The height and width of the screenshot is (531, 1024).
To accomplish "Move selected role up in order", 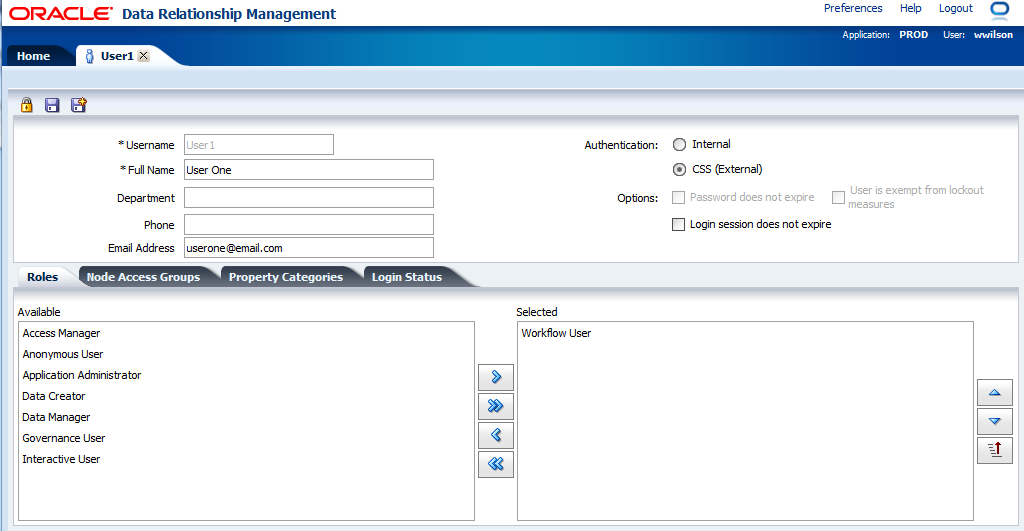I will pos(994,393).
